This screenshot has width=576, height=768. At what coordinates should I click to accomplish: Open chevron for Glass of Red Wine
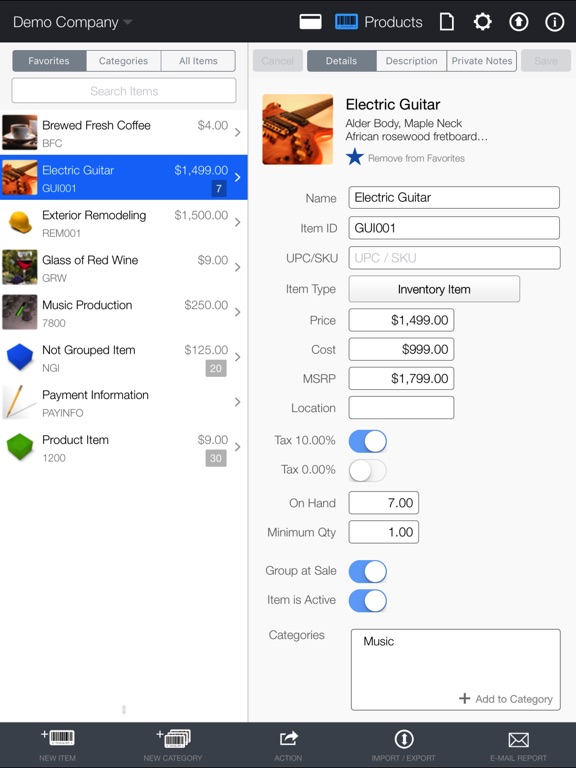(238, 267)
